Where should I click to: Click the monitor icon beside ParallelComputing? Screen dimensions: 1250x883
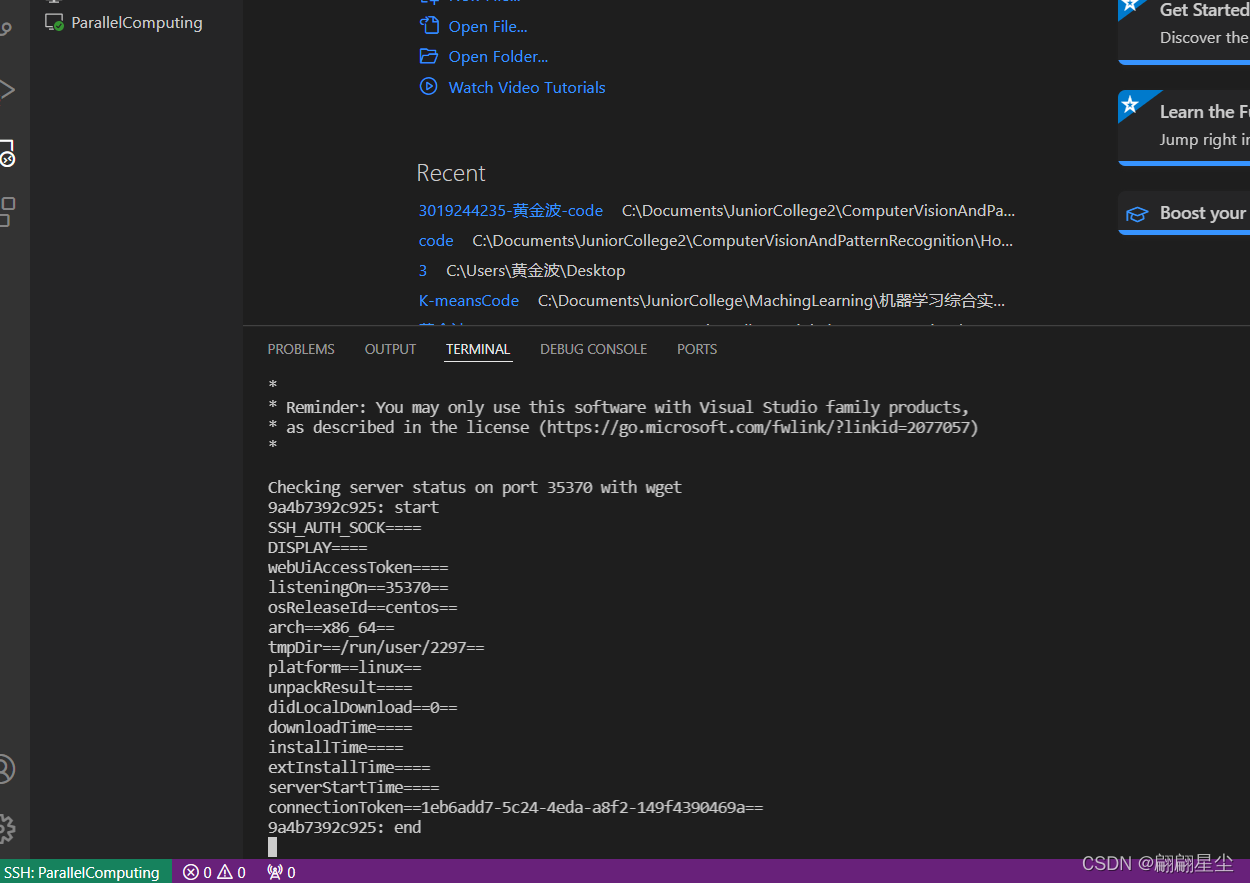54,22
